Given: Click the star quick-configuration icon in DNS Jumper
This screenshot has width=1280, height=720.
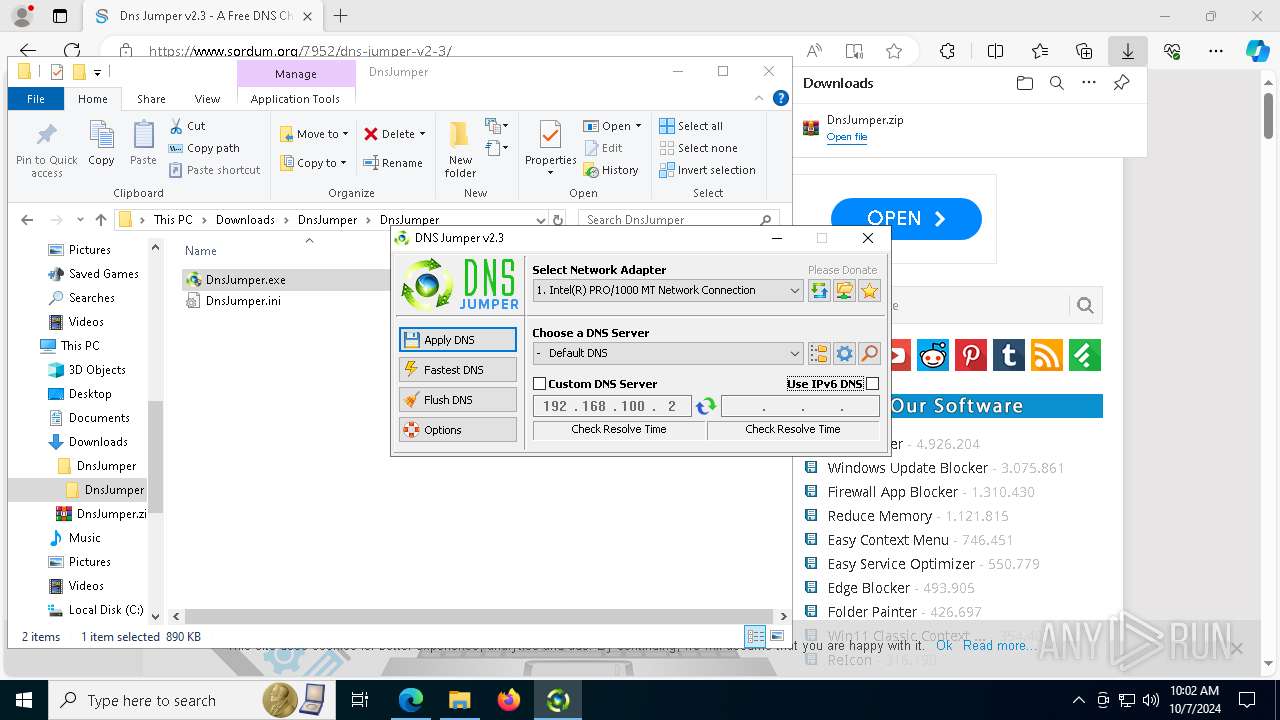Looking at the screenshot, I should [x=870, y=291].
